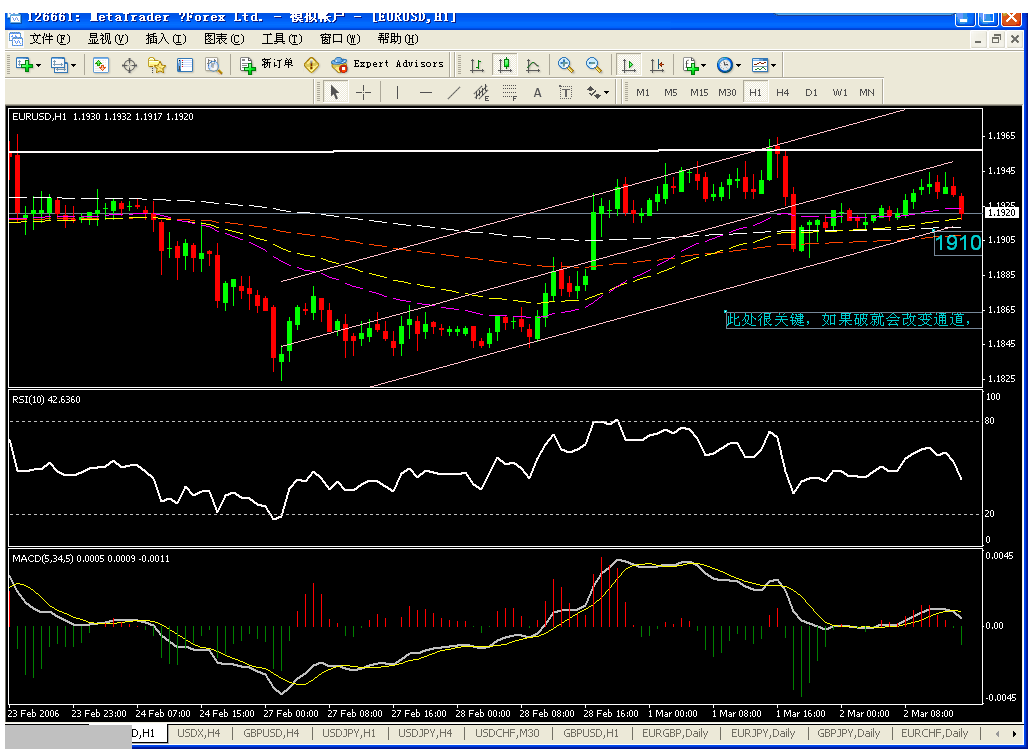Viewport: 1028px width, 749px height.
Task: Select the trendline drawing tool
Action: [x=453, y=92]
